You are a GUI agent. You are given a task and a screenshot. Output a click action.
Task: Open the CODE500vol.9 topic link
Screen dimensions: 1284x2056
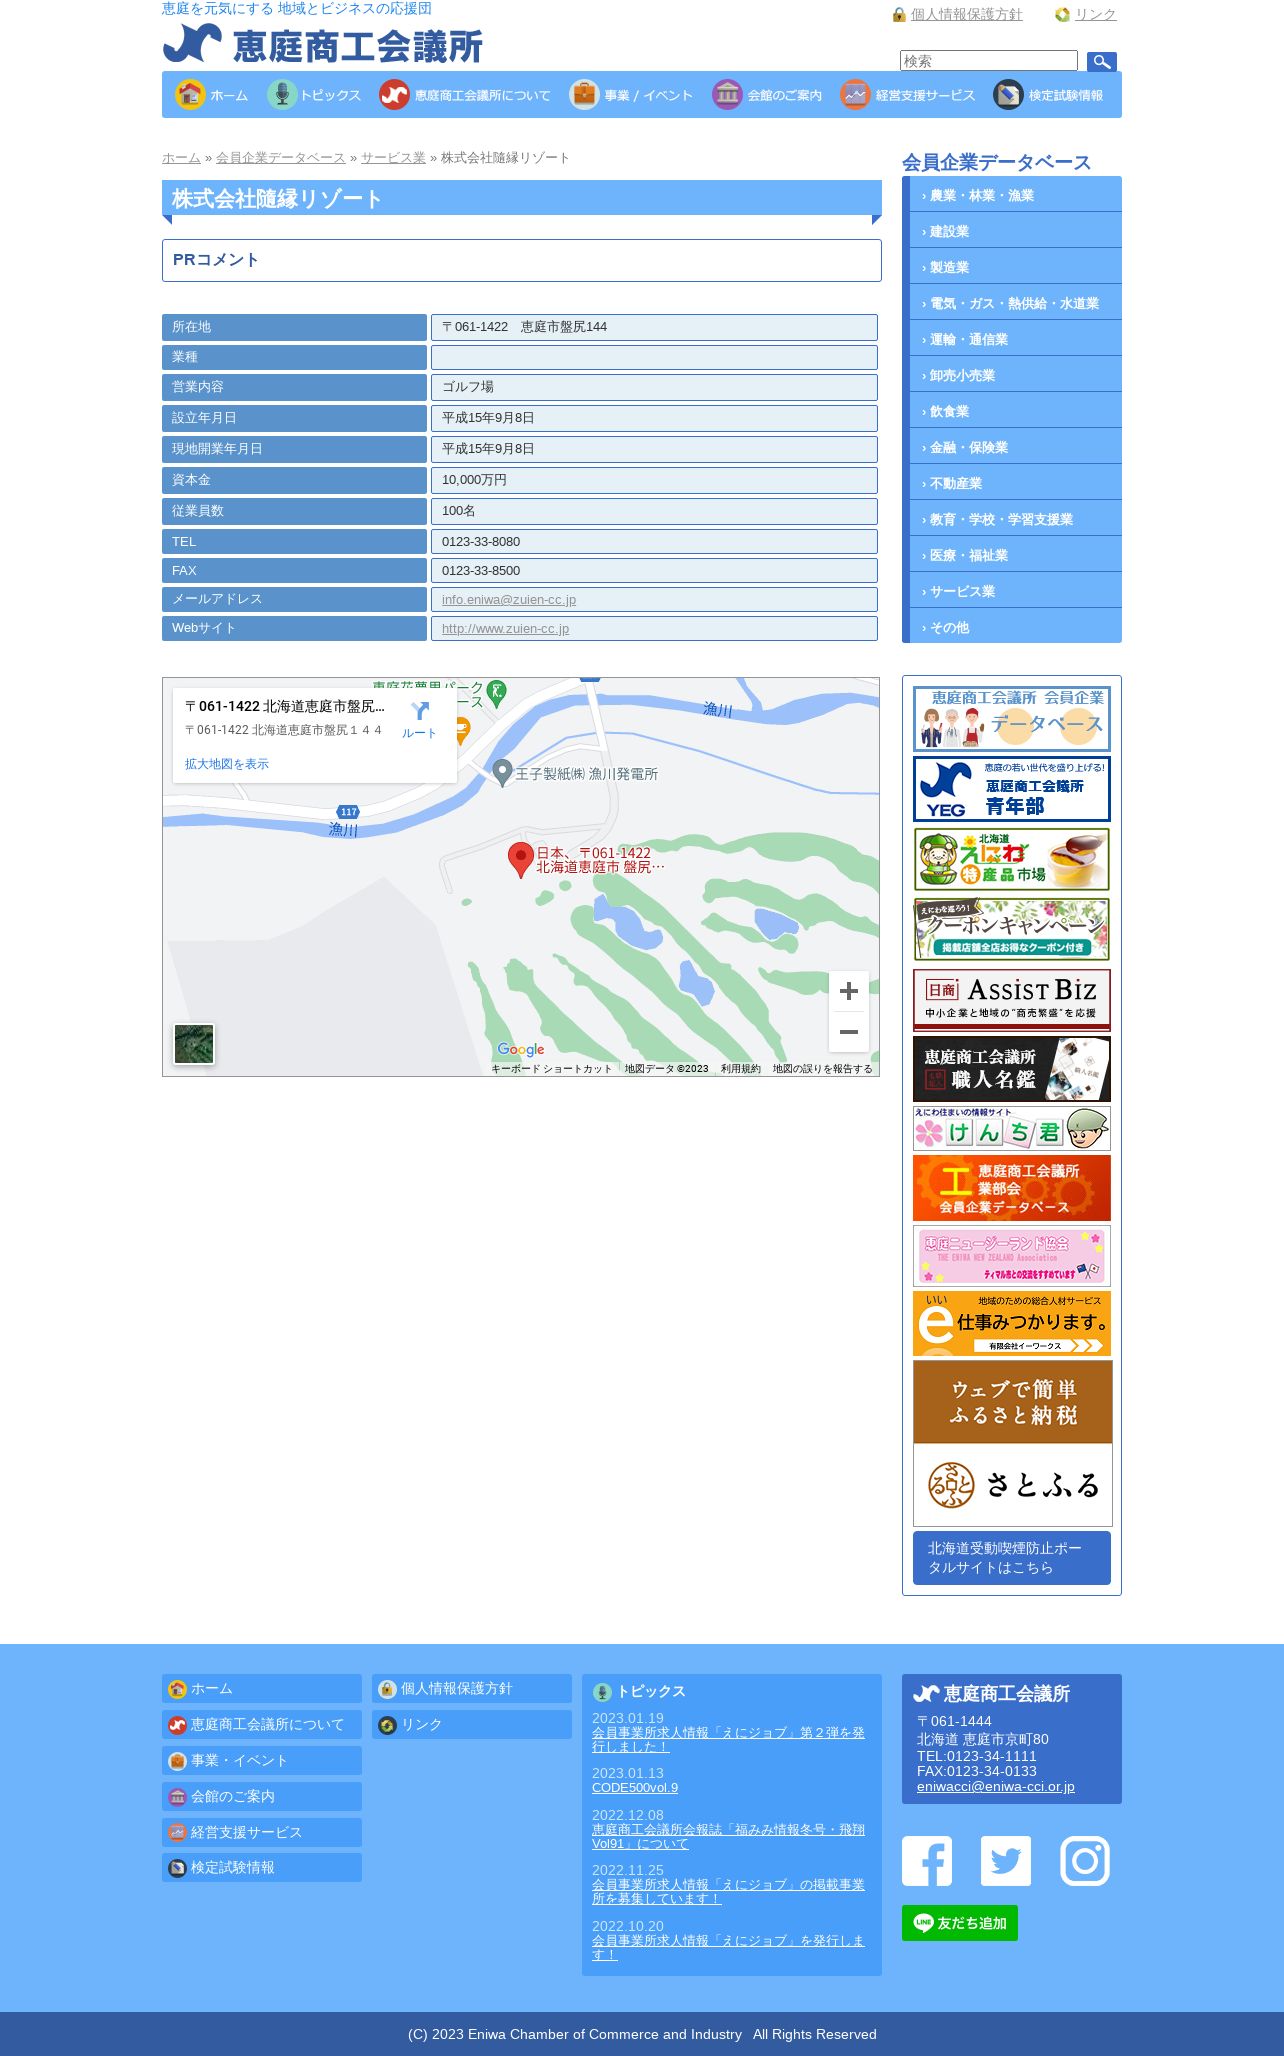tap(635, 1788)
